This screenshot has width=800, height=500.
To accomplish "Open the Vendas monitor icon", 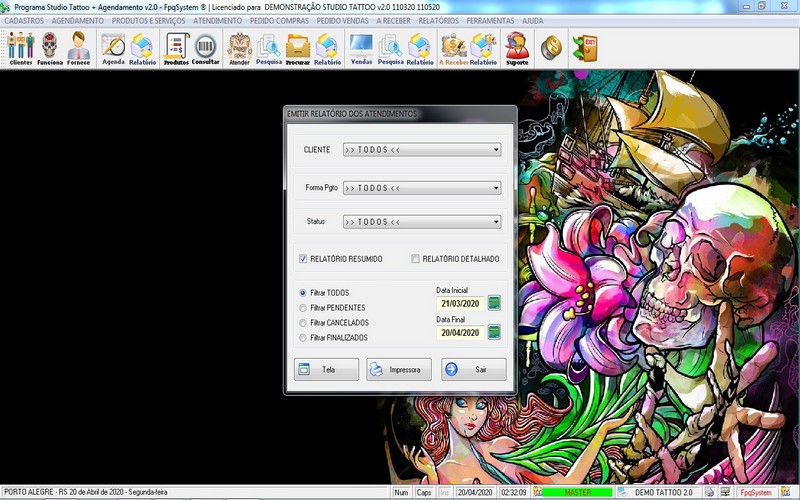I will point(361,48).
